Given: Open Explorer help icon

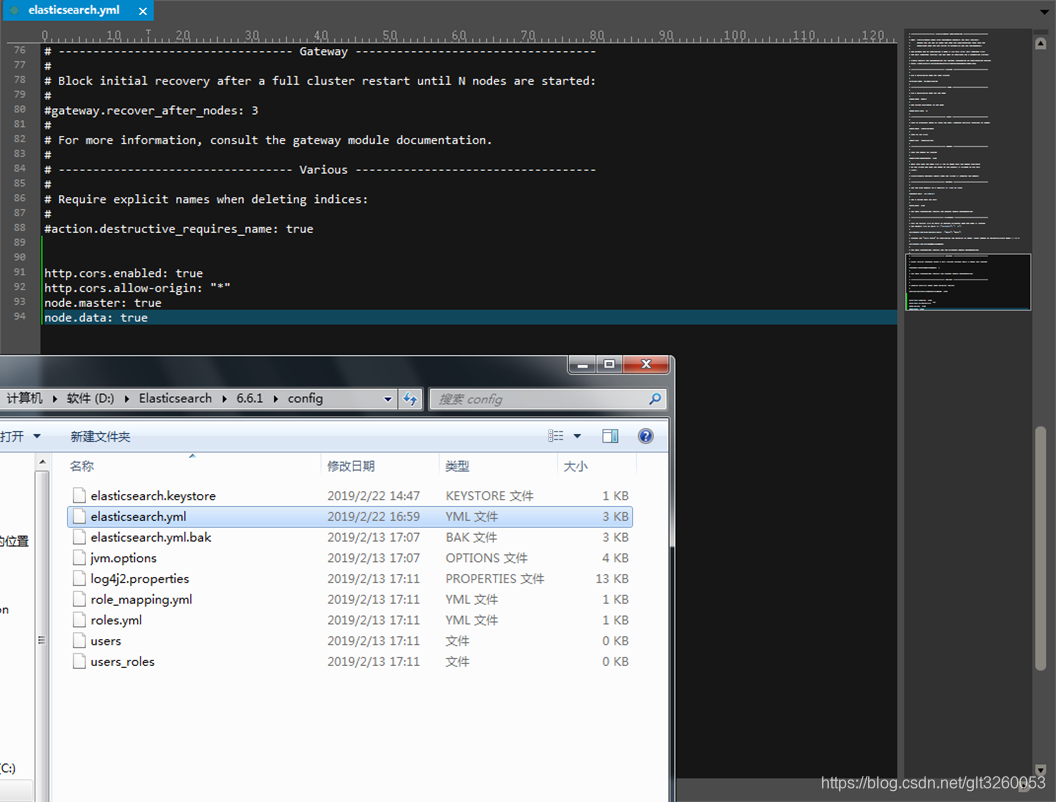Looking at the screenshot, I should [x=645, y=436].
